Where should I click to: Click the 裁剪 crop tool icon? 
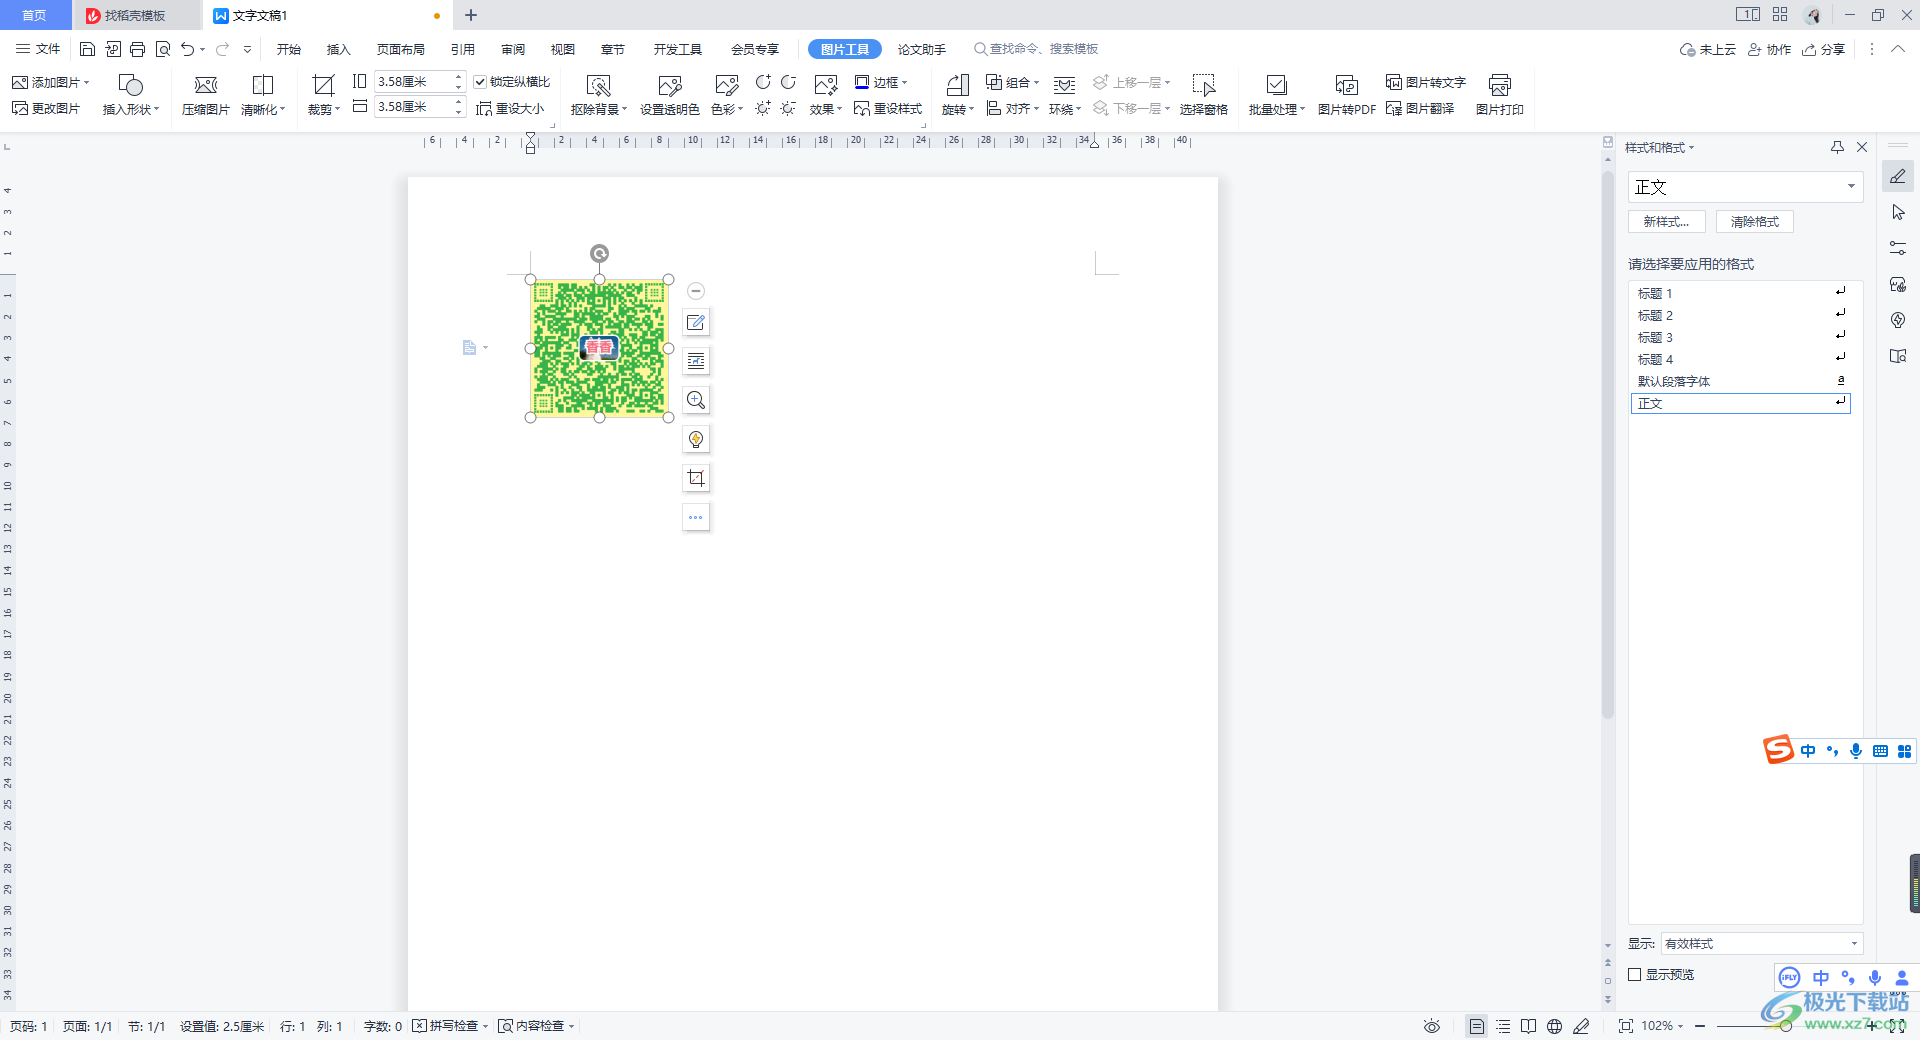coord(323,86)
